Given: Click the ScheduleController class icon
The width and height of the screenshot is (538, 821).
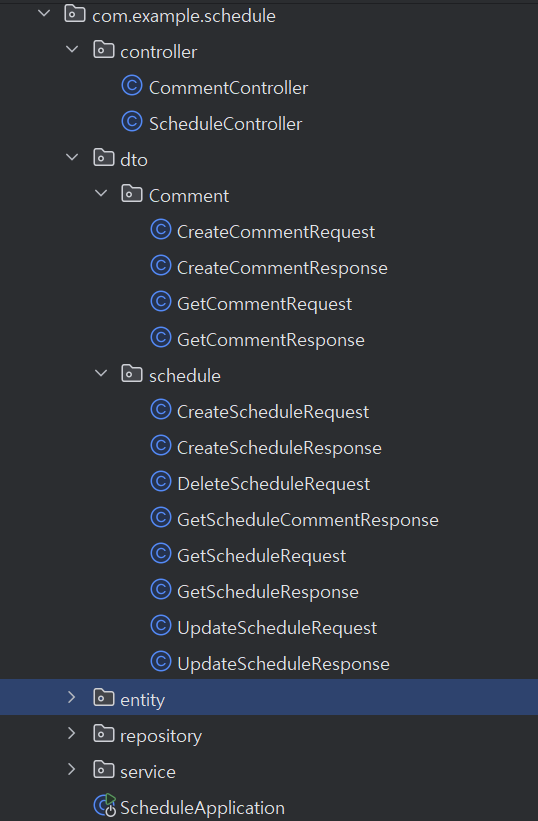Looking at the screenshot, I should 132,122.
